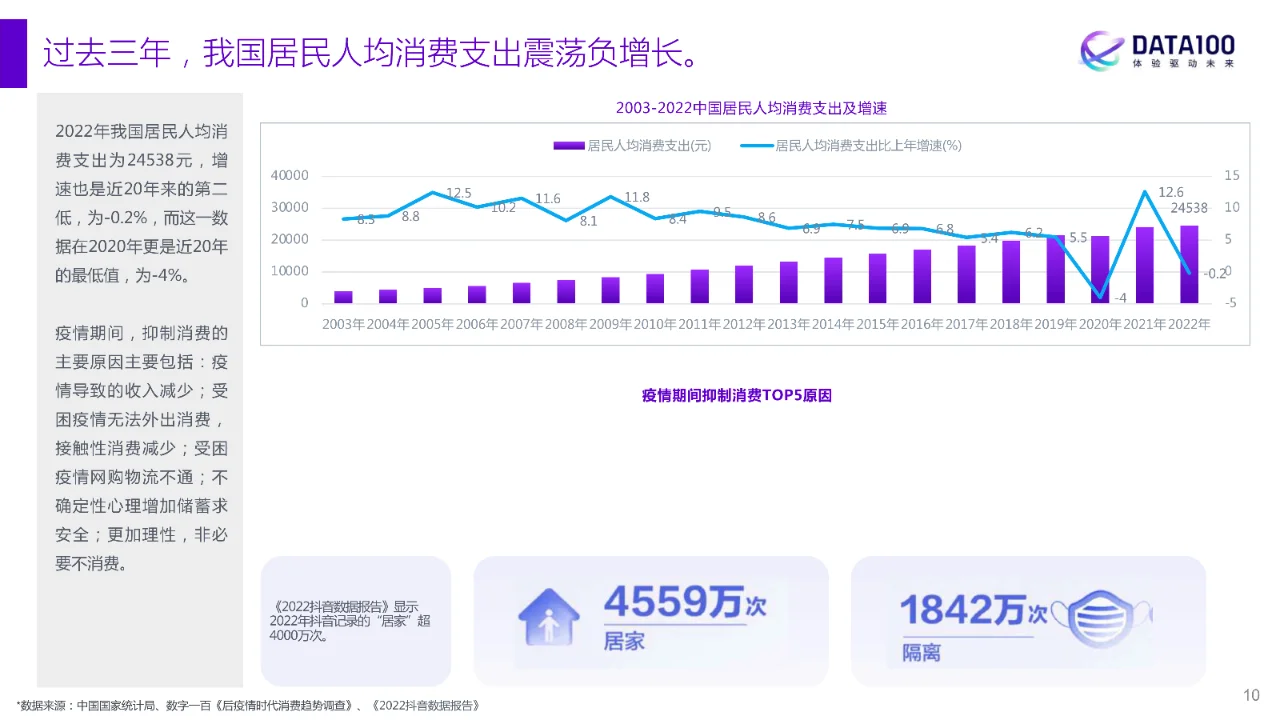Click the -5 right axis value

[x=1230, y=303]
